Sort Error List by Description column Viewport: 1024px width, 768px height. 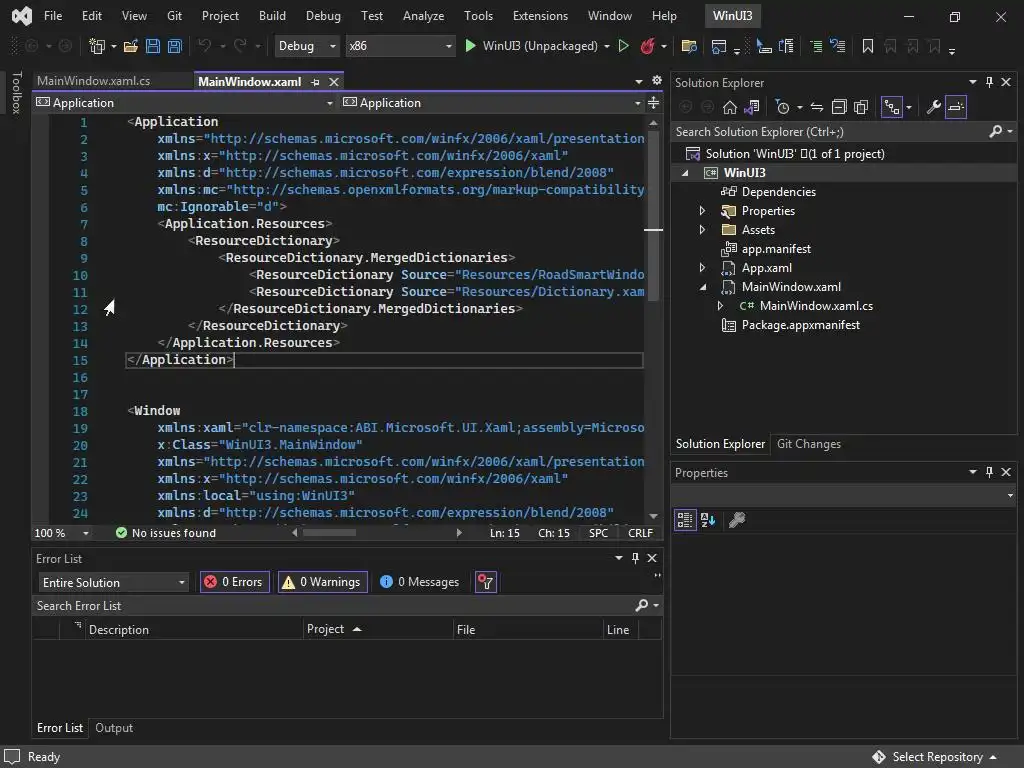(193, 630)
